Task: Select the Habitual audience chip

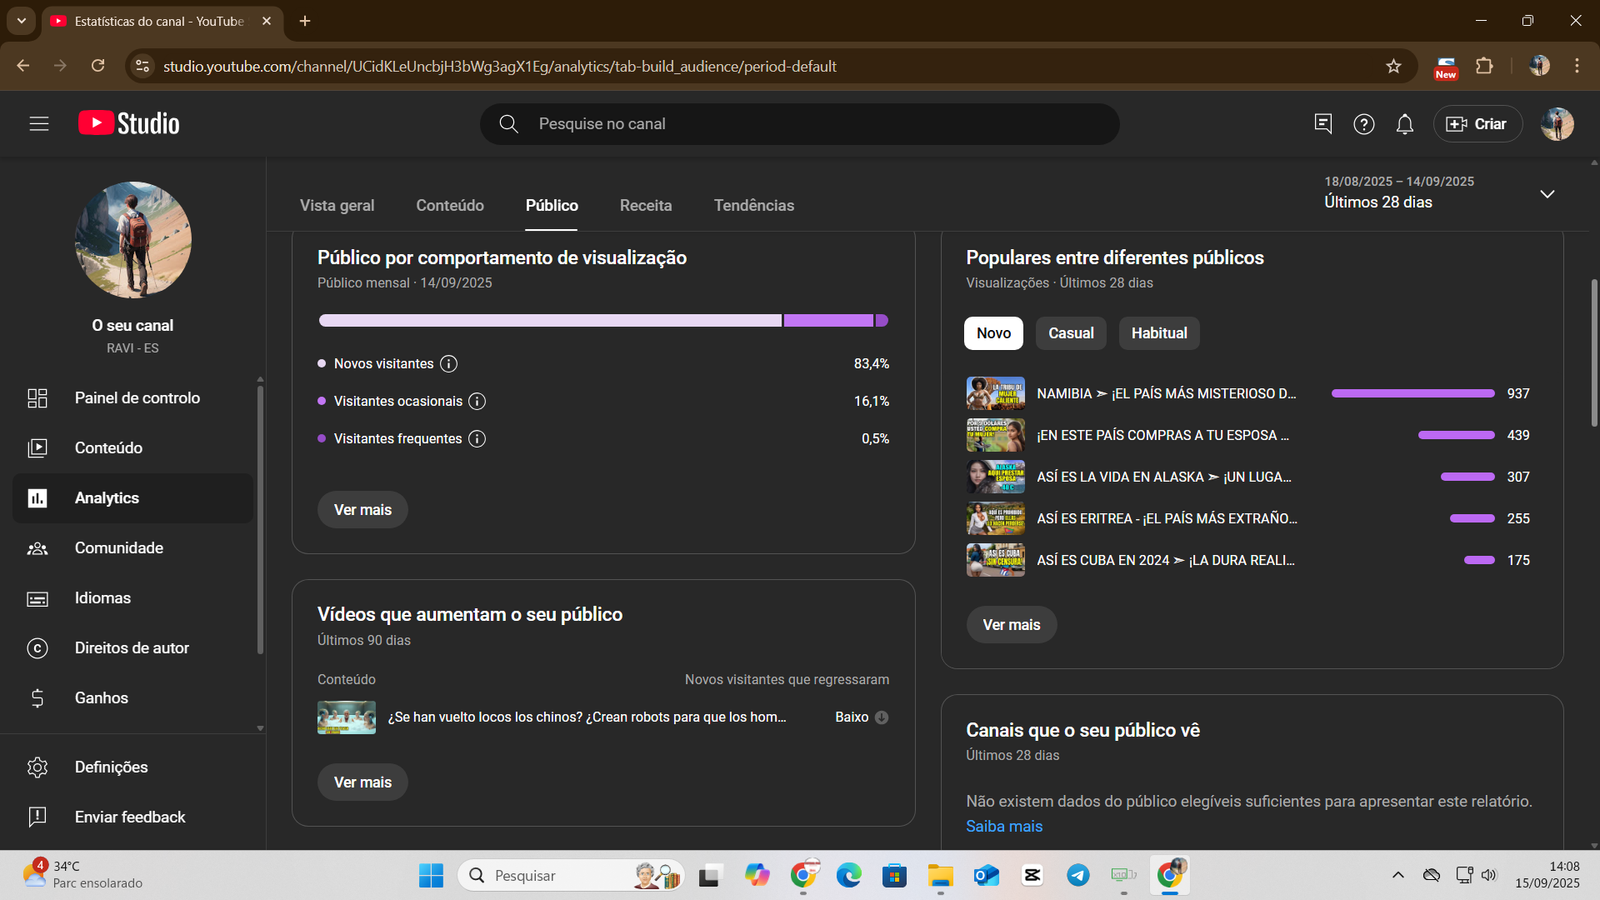Action: click(1158, 333)
